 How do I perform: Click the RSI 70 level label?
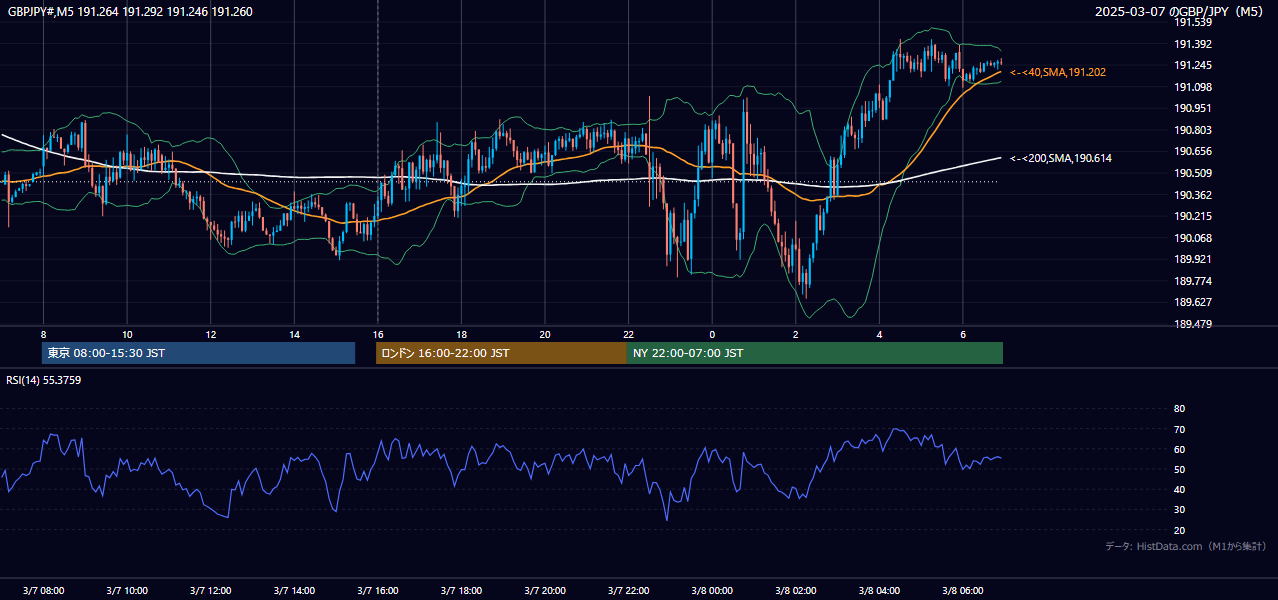(1179, 429)
